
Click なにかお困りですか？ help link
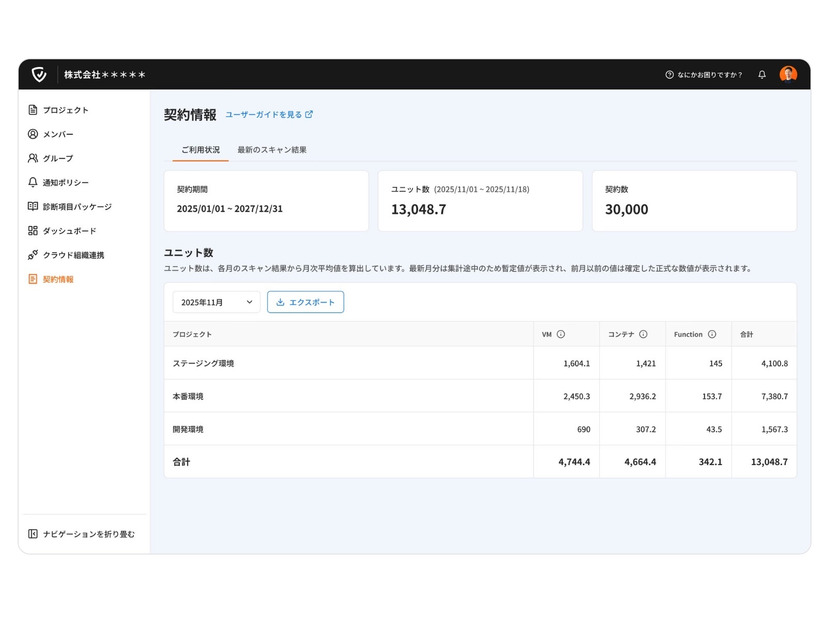tap(704, 75)
